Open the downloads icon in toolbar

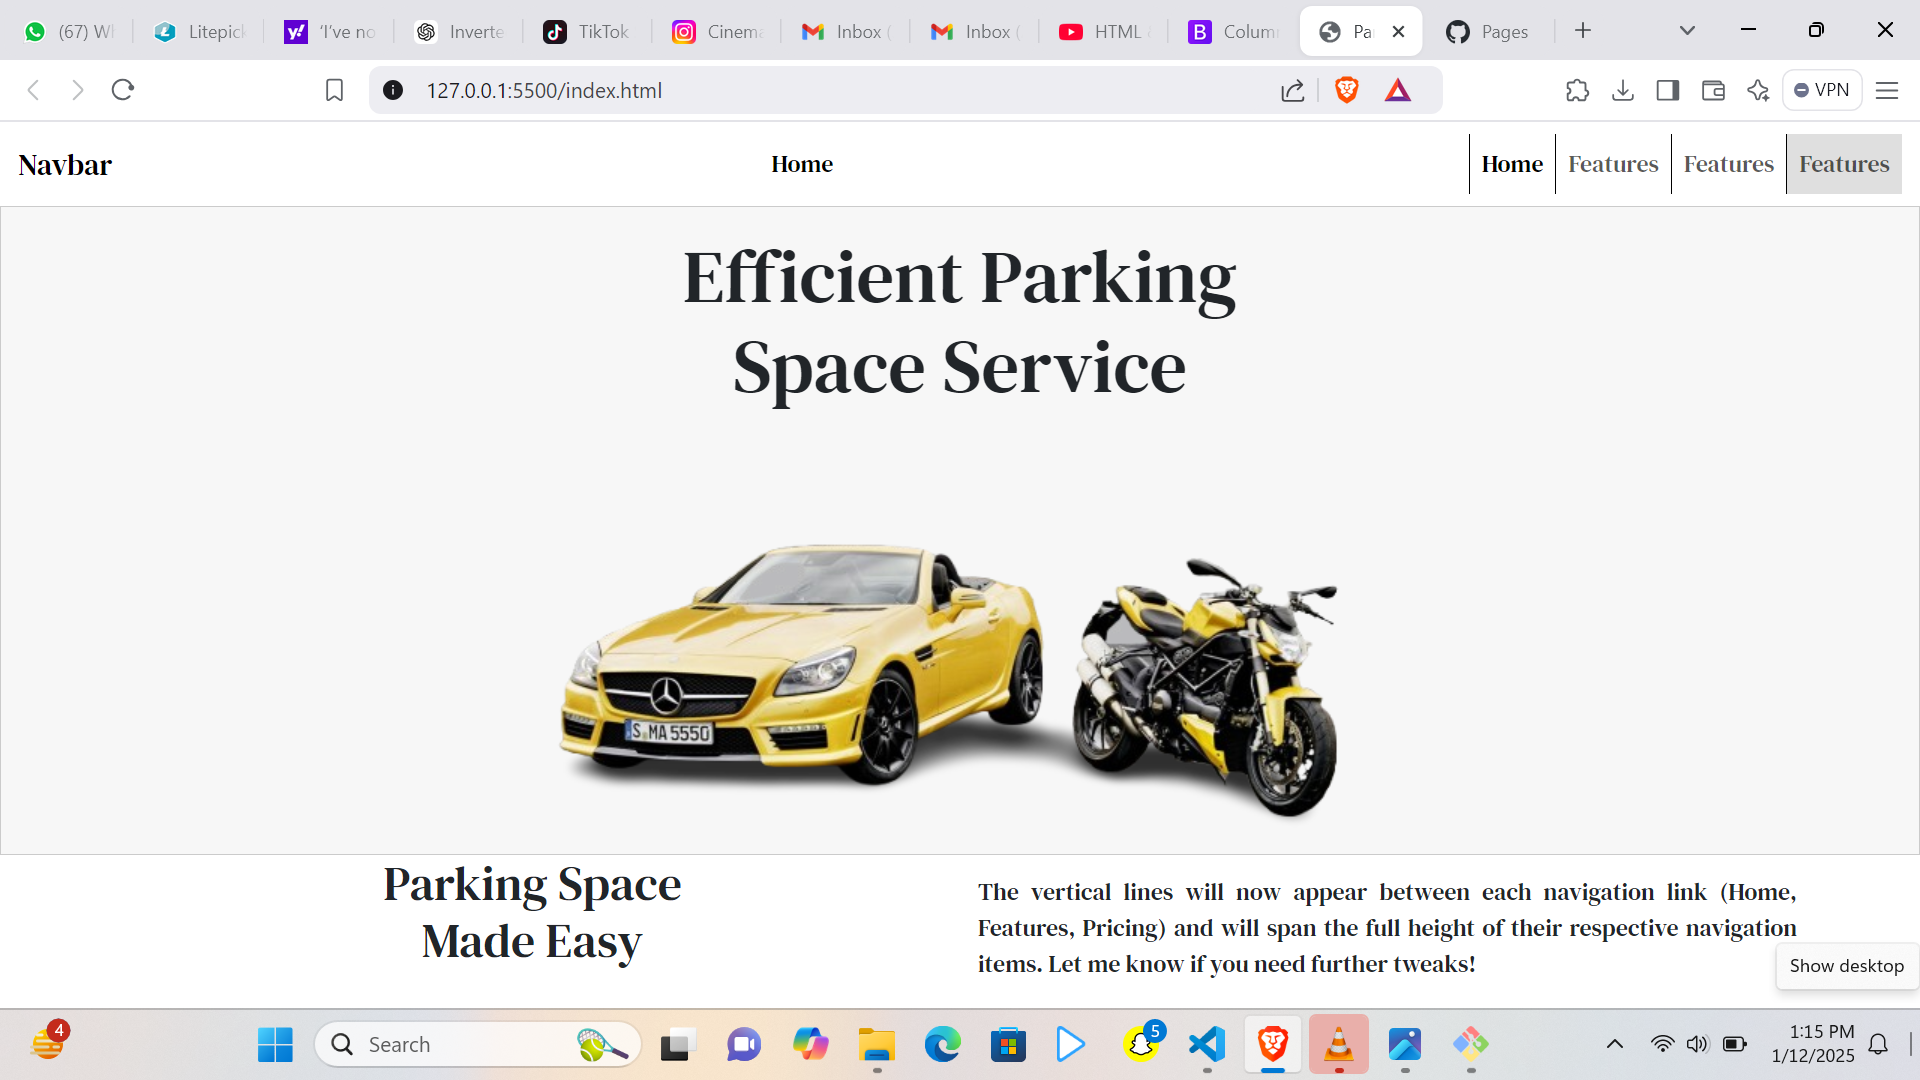pyautogui.click(x=1623, y=90)
